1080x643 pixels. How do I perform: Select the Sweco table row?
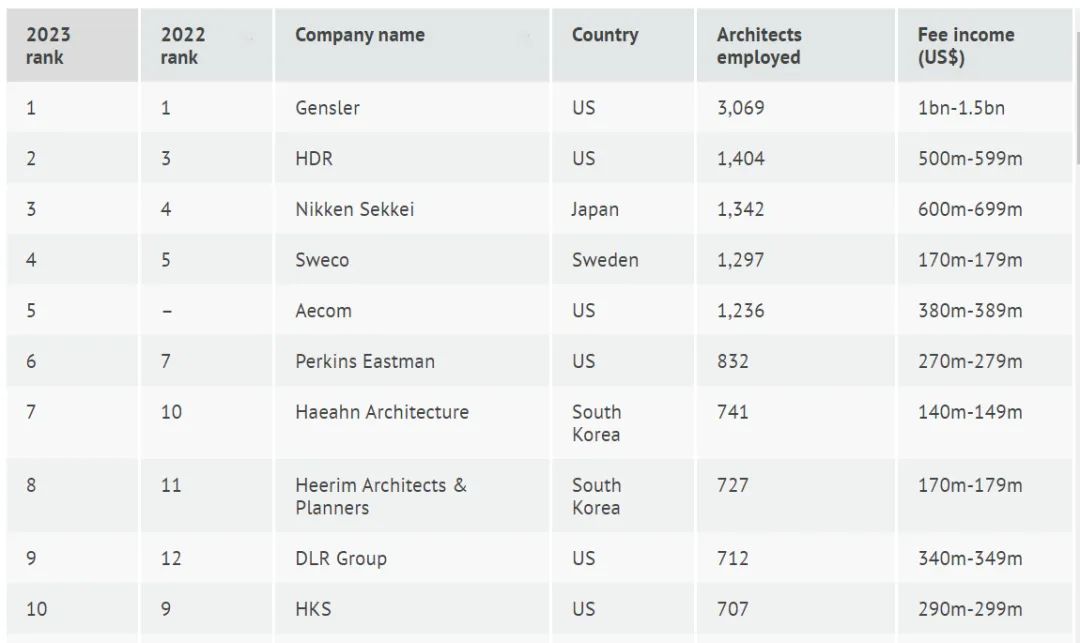click(539, 260)
